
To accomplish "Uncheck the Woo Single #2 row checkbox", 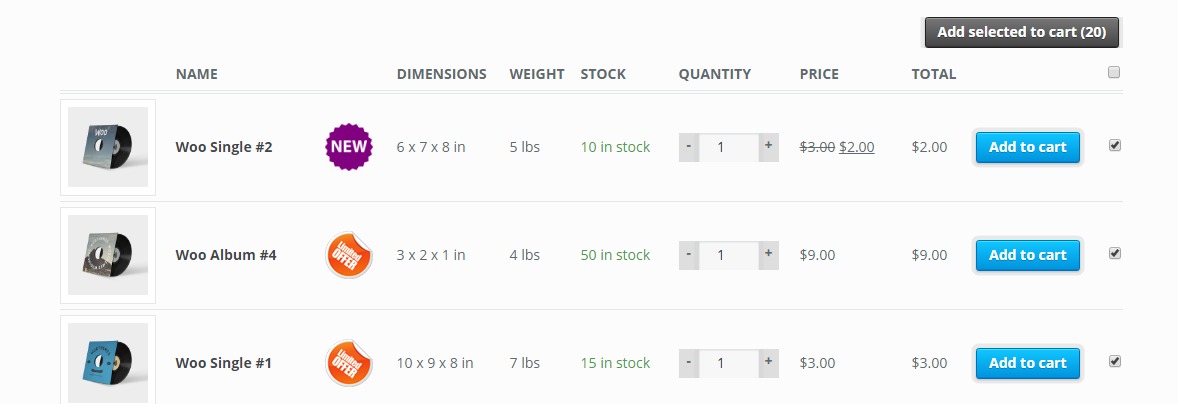I will [1115, 145].
